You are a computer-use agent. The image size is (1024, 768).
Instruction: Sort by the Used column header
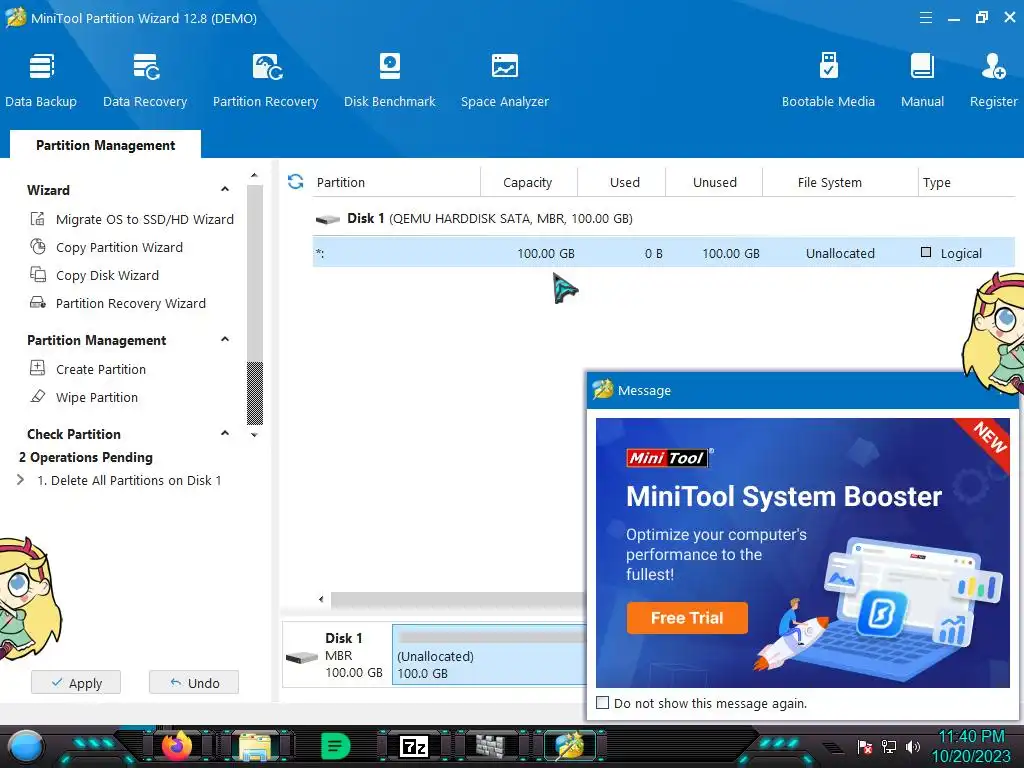[x=624, y=182]
